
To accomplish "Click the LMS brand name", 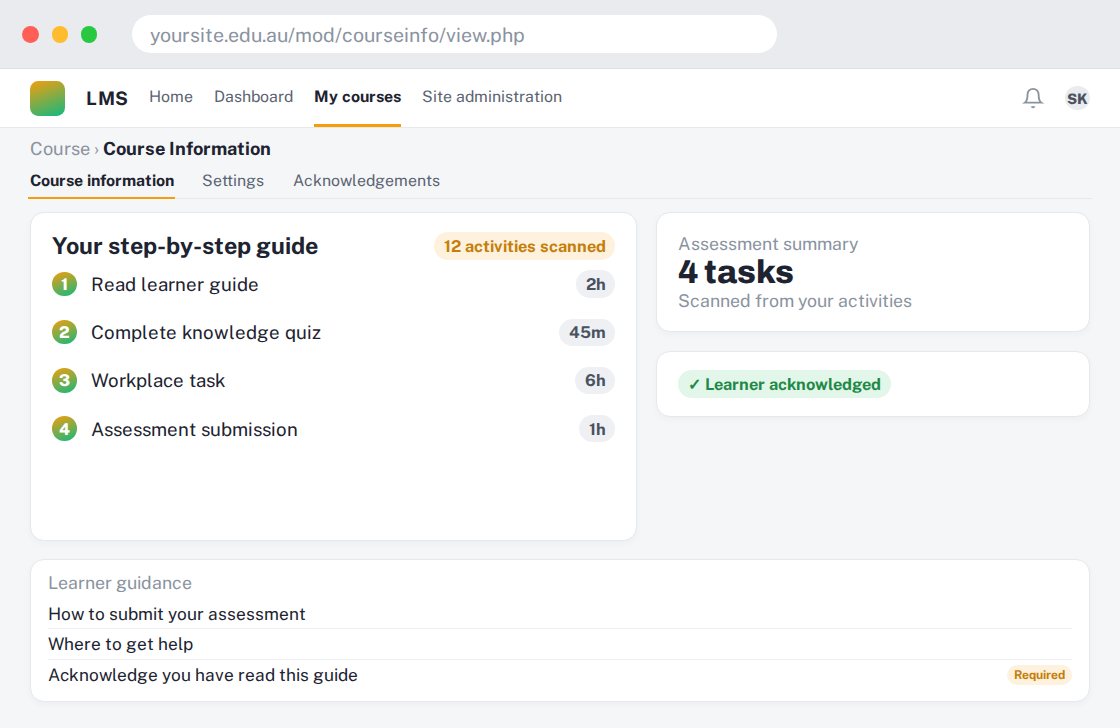I will pos(107,98).
